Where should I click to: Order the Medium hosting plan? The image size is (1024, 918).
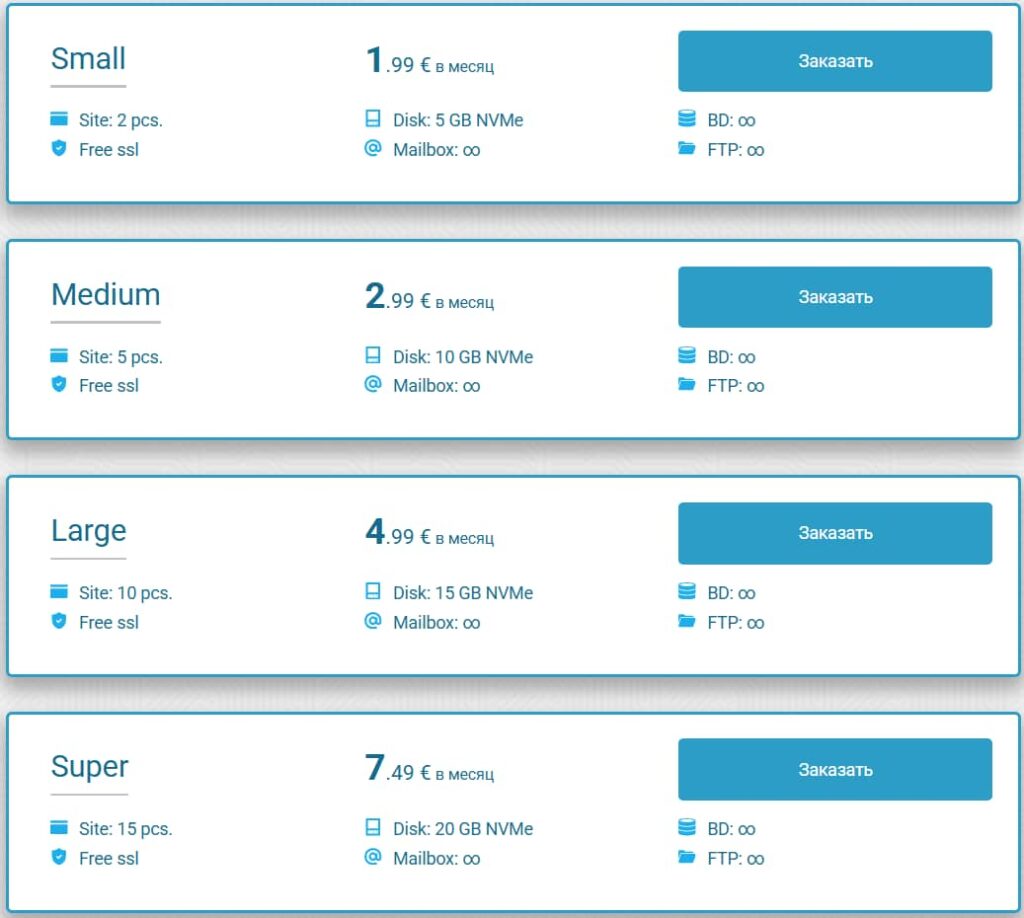[x=835, y=297]
